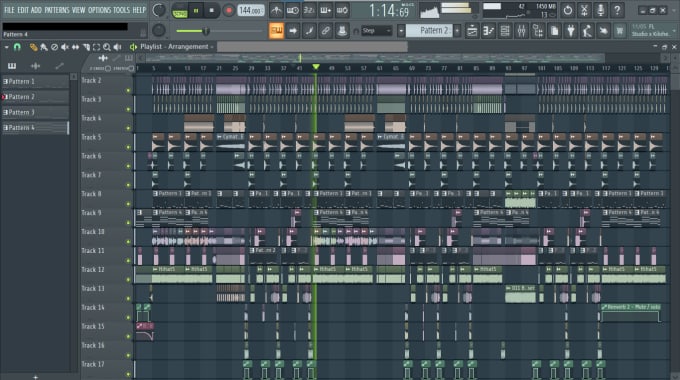Mute Track 8 using its green dot
The height and width of the screenshot is (380, 680).
[128, 204]
